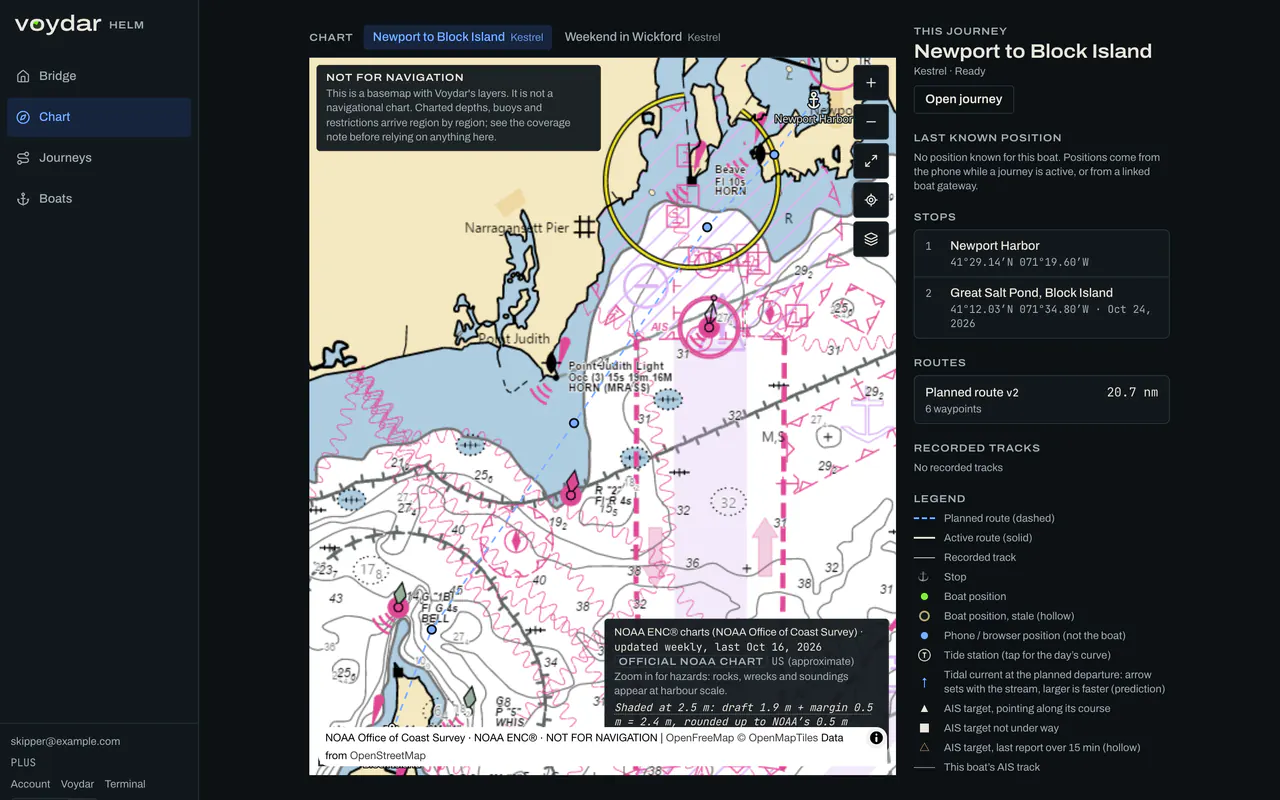Switch to Newport to Block Island chart tab
Screen dimensions: 1280x800
tap(458, 37)
